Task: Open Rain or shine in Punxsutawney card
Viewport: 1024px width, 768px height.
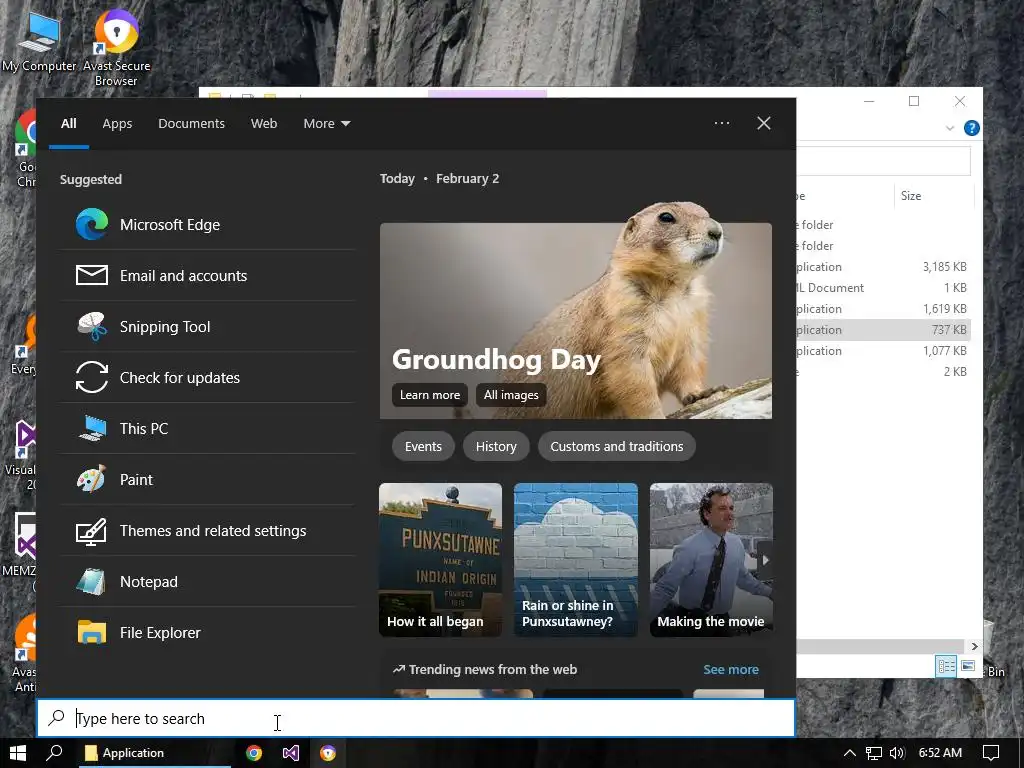Action: [x=575, y=560]
